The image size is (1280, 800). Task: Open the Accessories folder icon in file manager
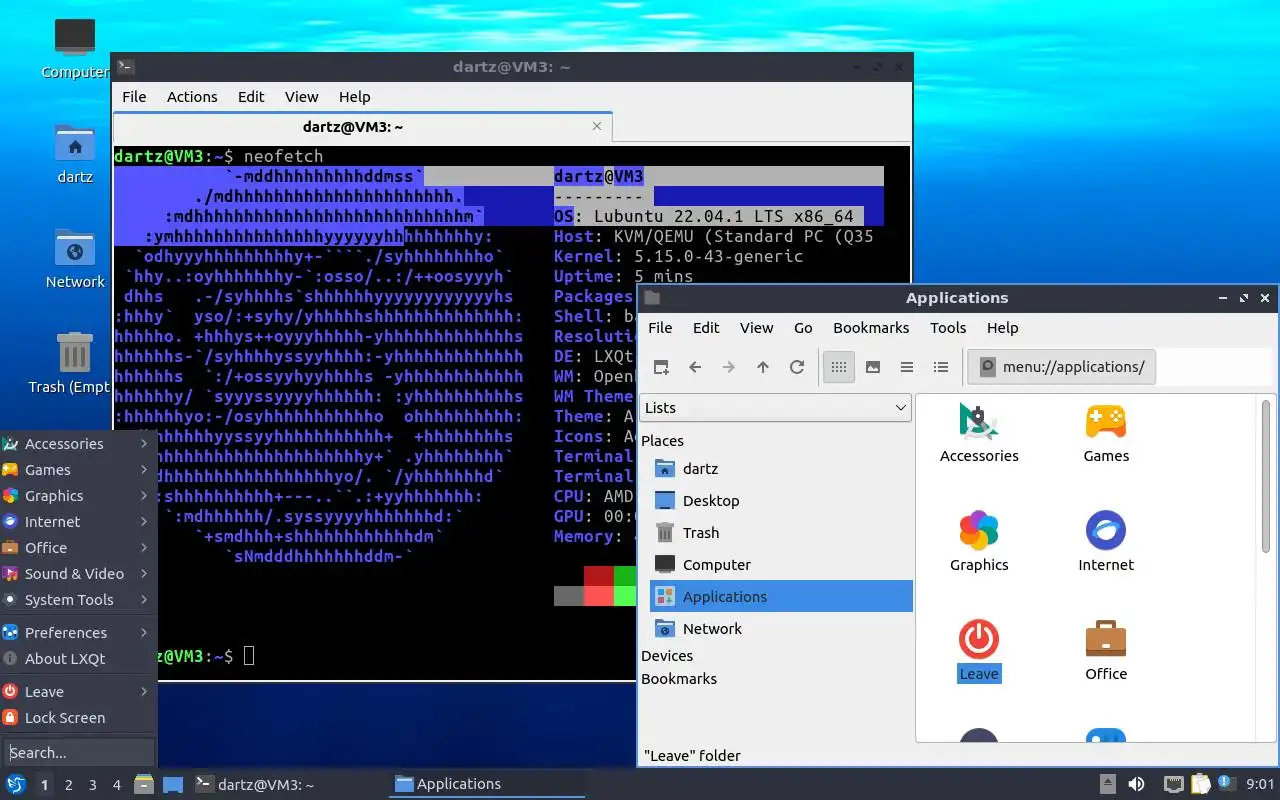pyautogui.click(x=979, y=432)
